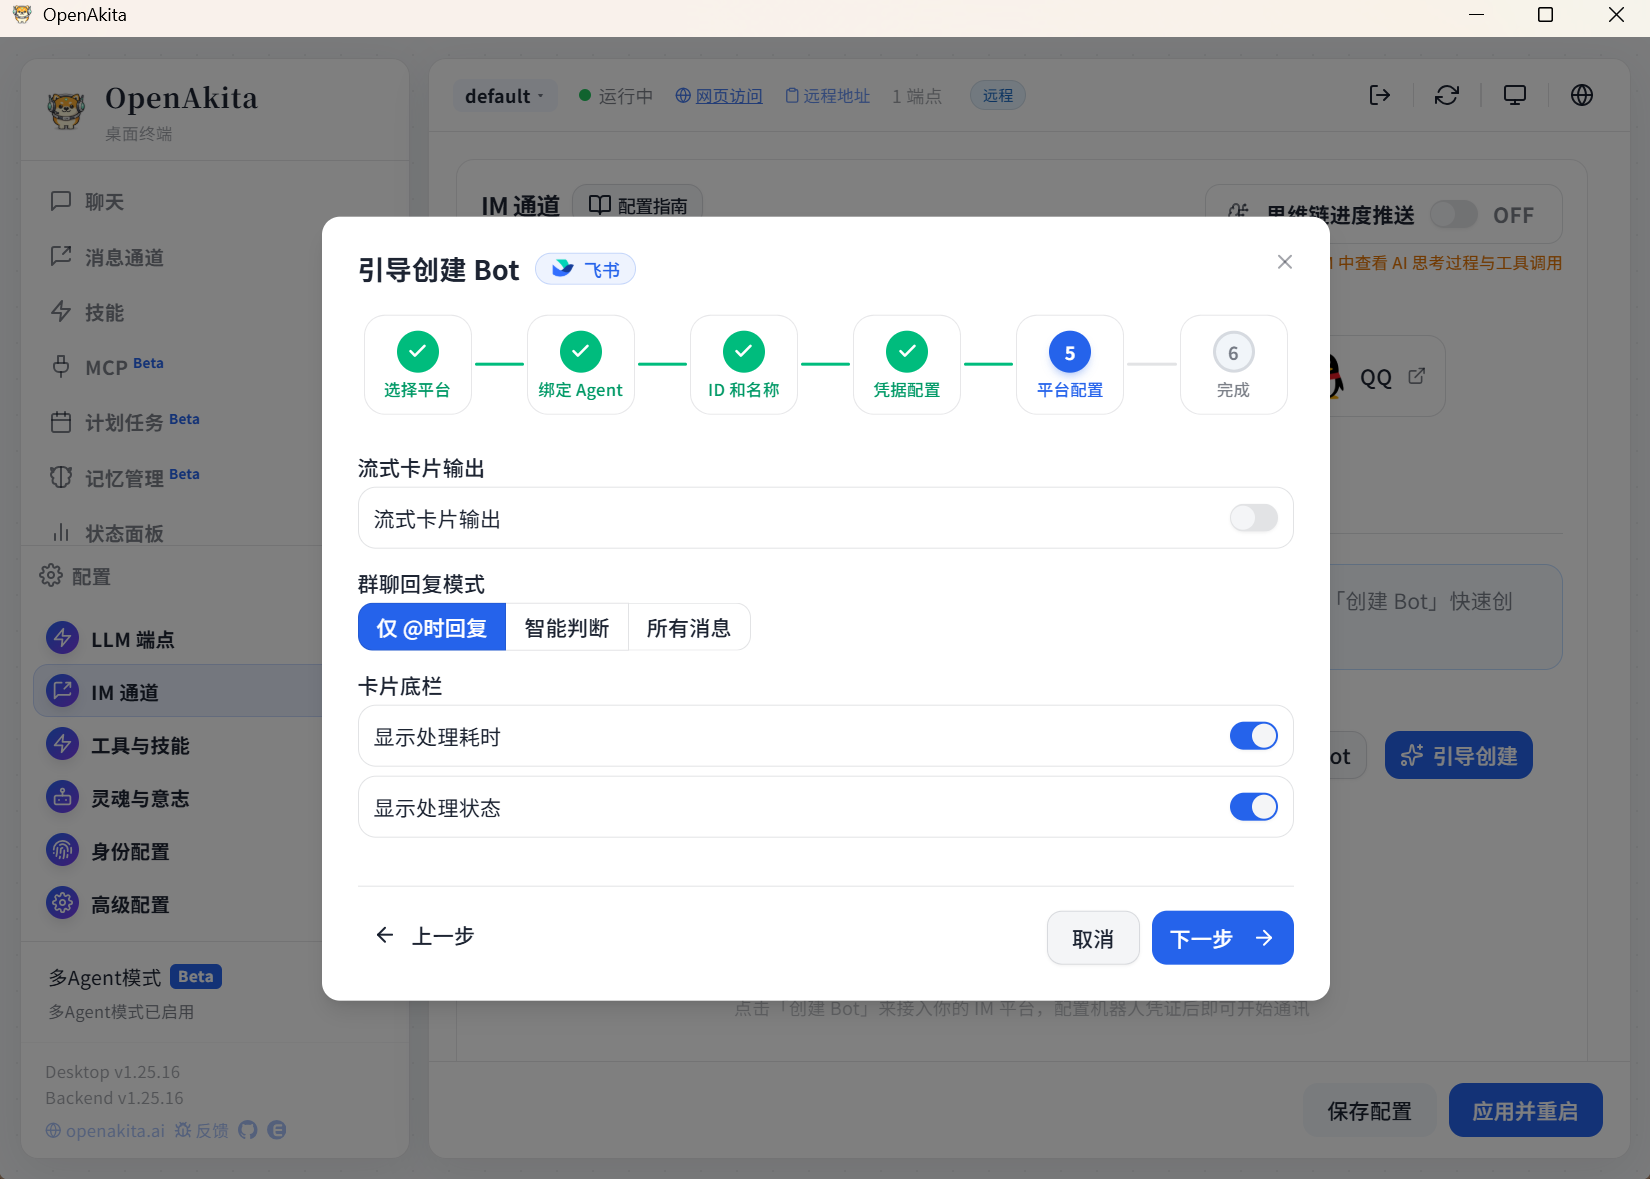Click the monitor icon in the header
Image resolution: width=1650 pixels, height=1179 pixels.
click(x=1515, y=95)
